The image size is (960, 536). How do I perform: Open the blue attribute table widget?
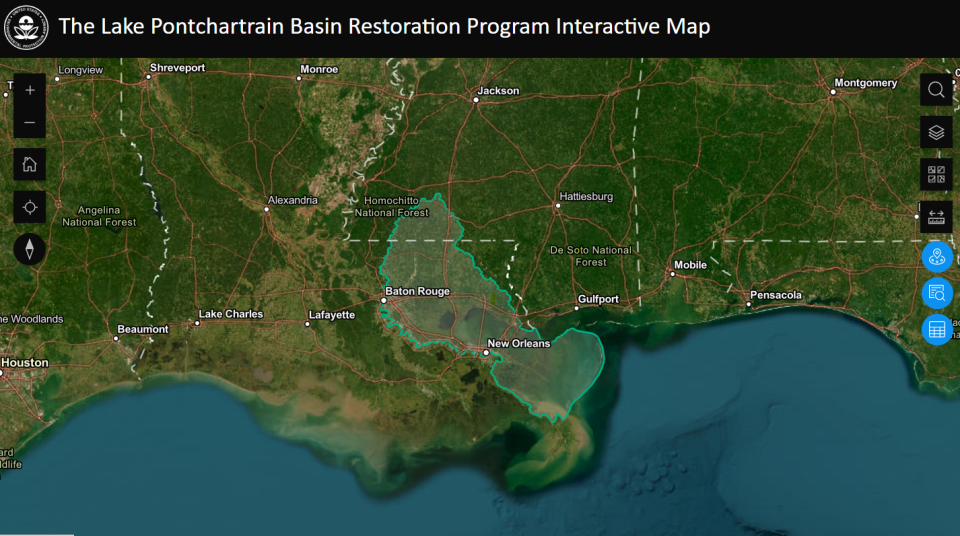pyautogui.click(x=937, y=329)
